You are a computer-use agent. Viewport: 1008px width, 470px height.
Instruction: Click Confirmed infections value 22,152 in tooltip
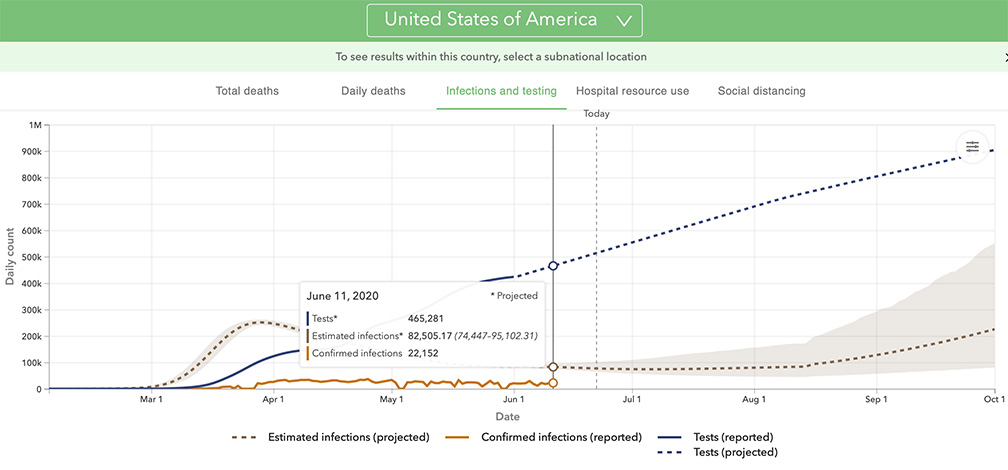pyautogui.click(x=422, y=352)
